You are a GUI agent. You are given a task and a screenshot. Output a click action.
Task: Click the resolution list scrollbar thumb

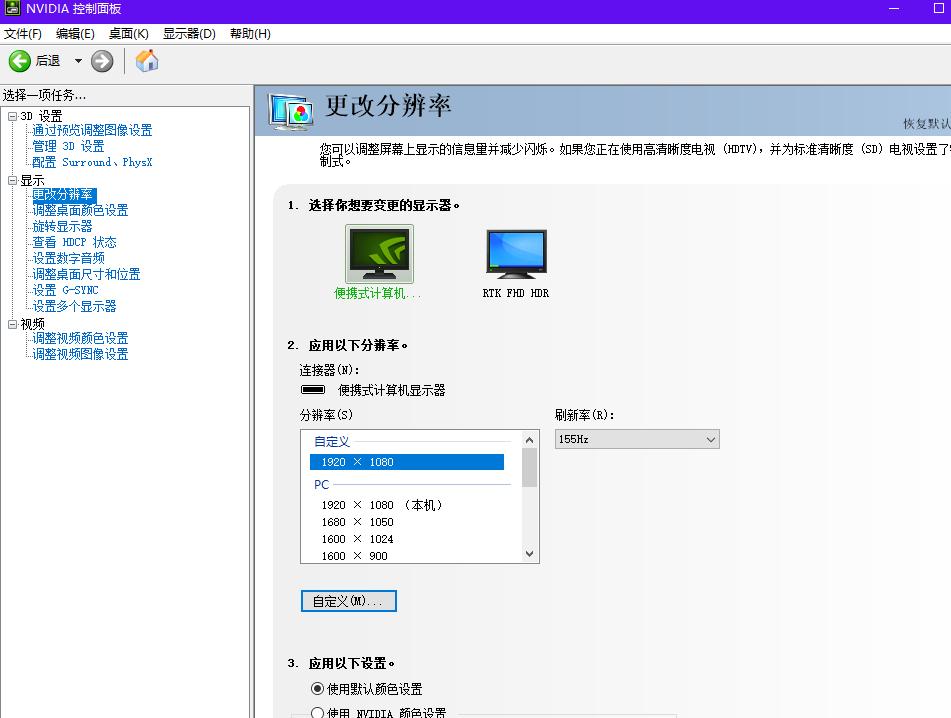point(529,468)
